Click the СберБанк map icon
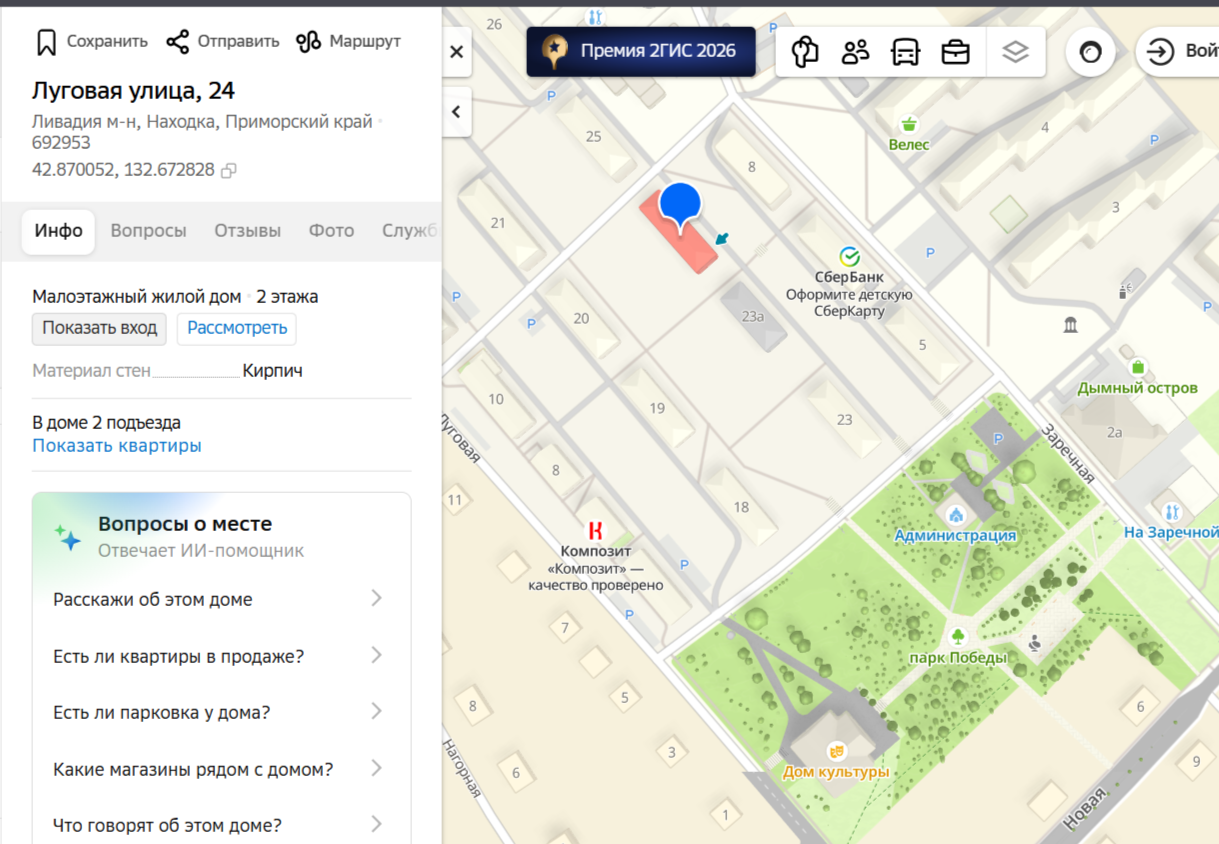Image resolution: width=1219 pixels, height=844 pixels. coord(849,257)
